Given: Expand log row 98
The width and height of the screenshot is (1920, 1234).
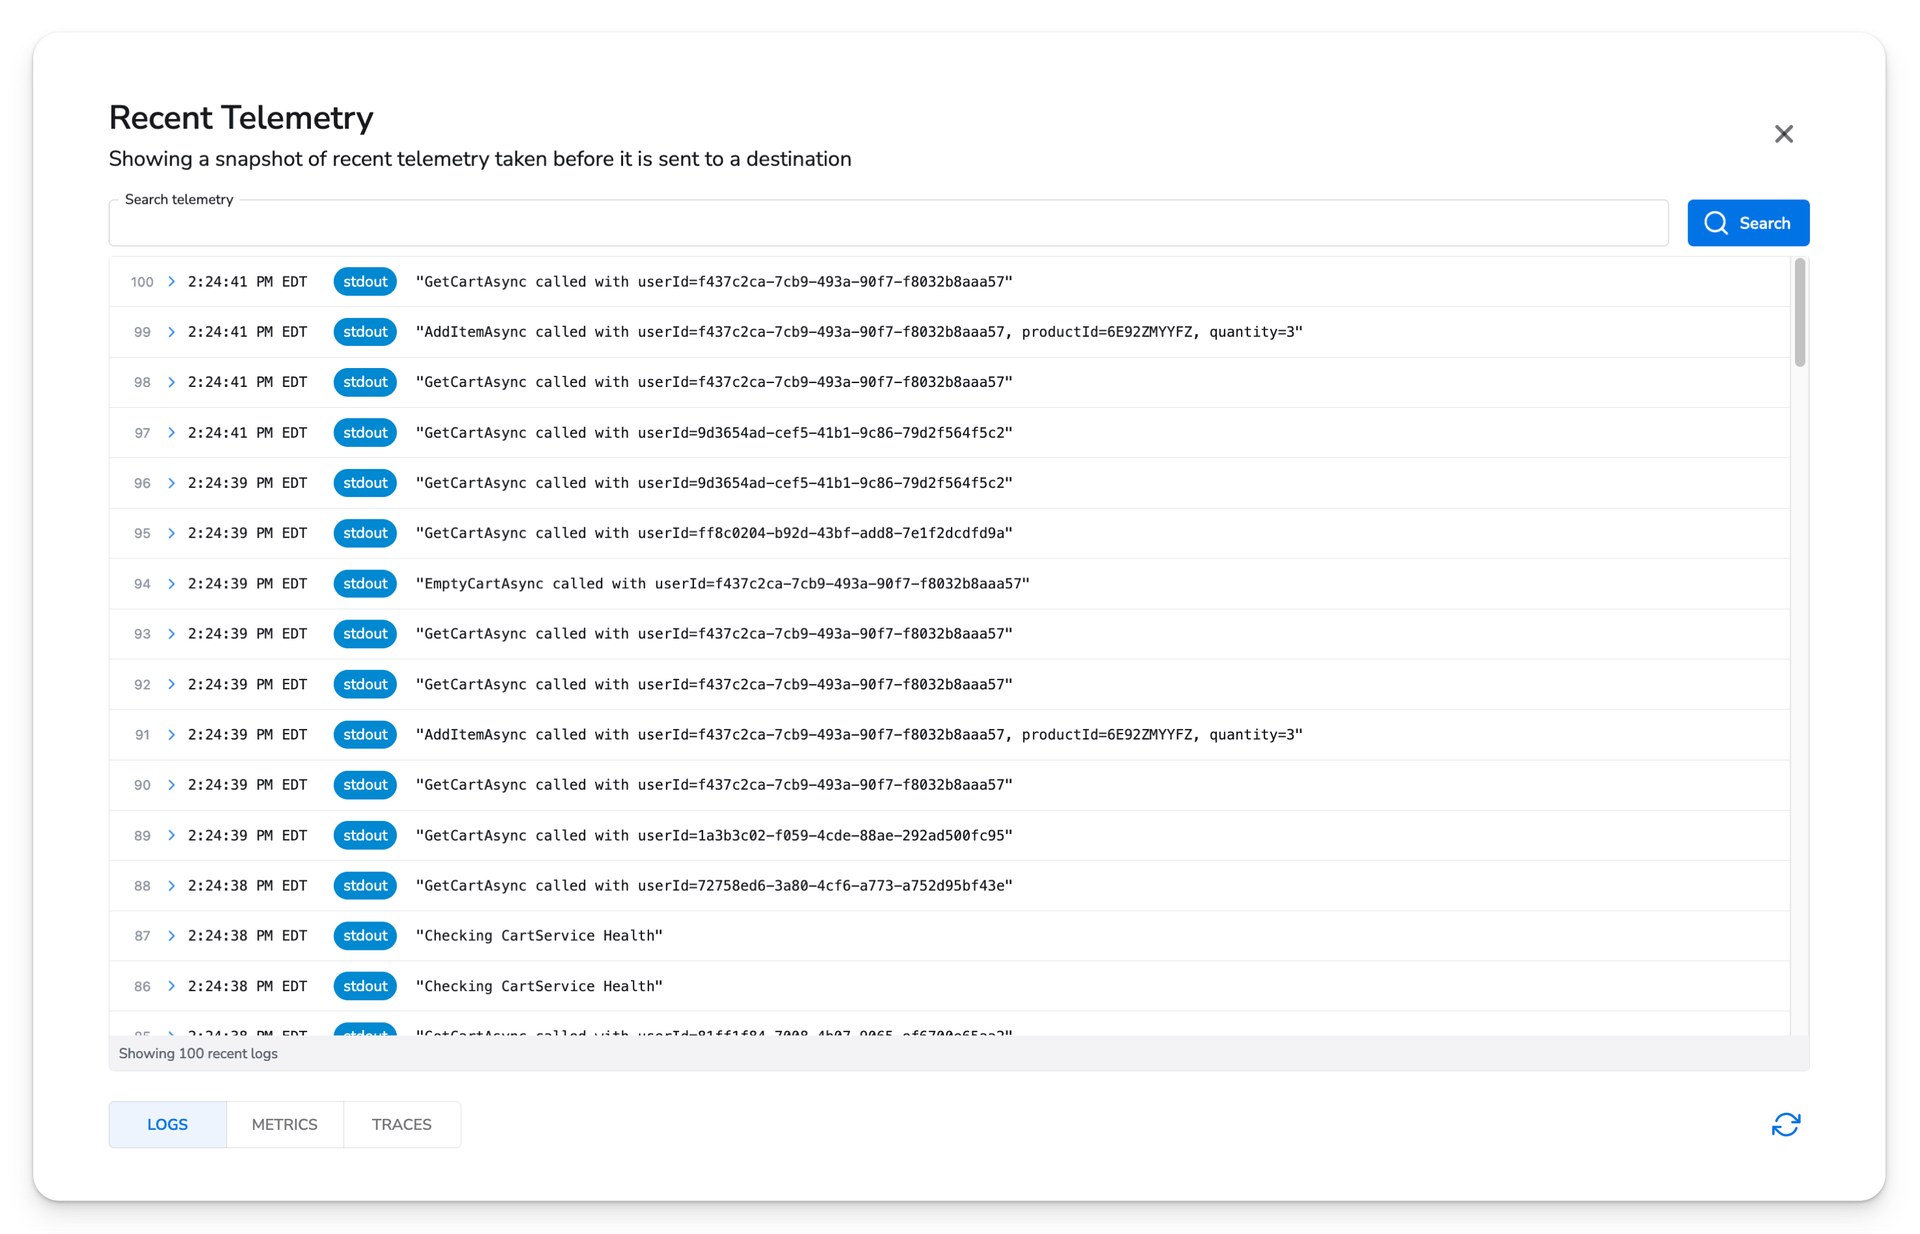Looking at the screenshot, I should 171,382.
